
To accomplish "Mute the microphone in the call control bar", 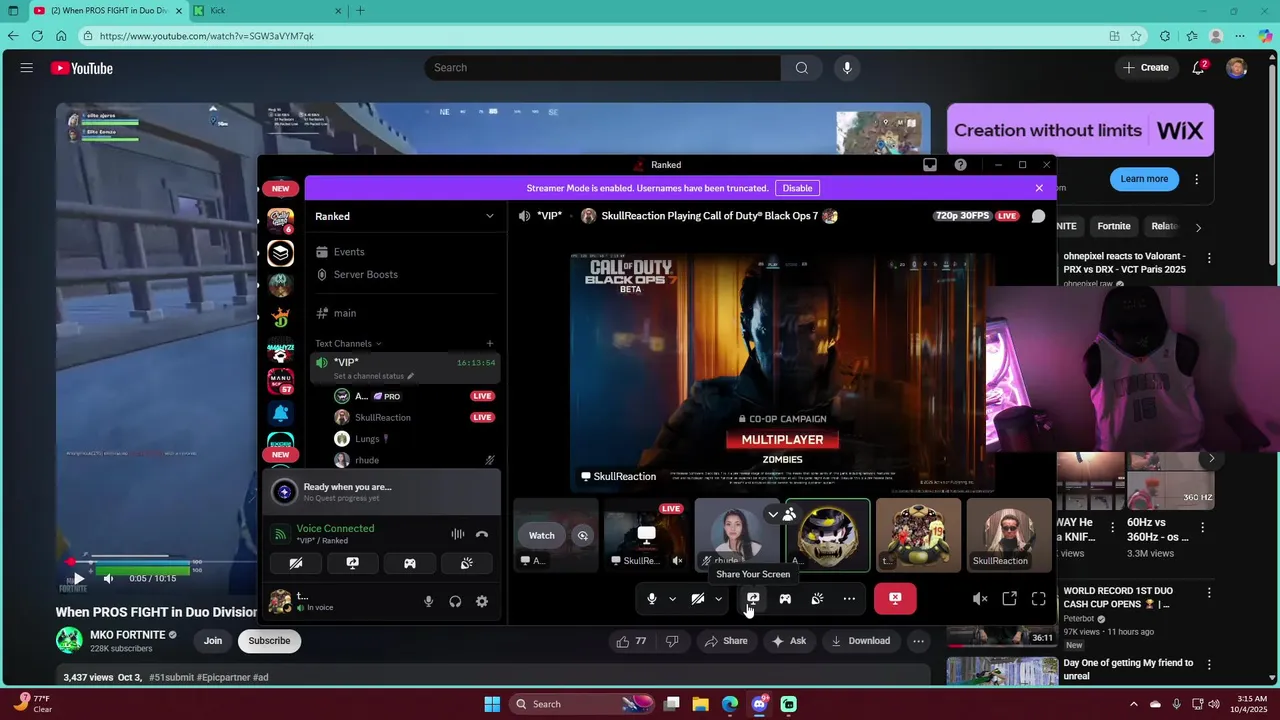I will [652, 599].
